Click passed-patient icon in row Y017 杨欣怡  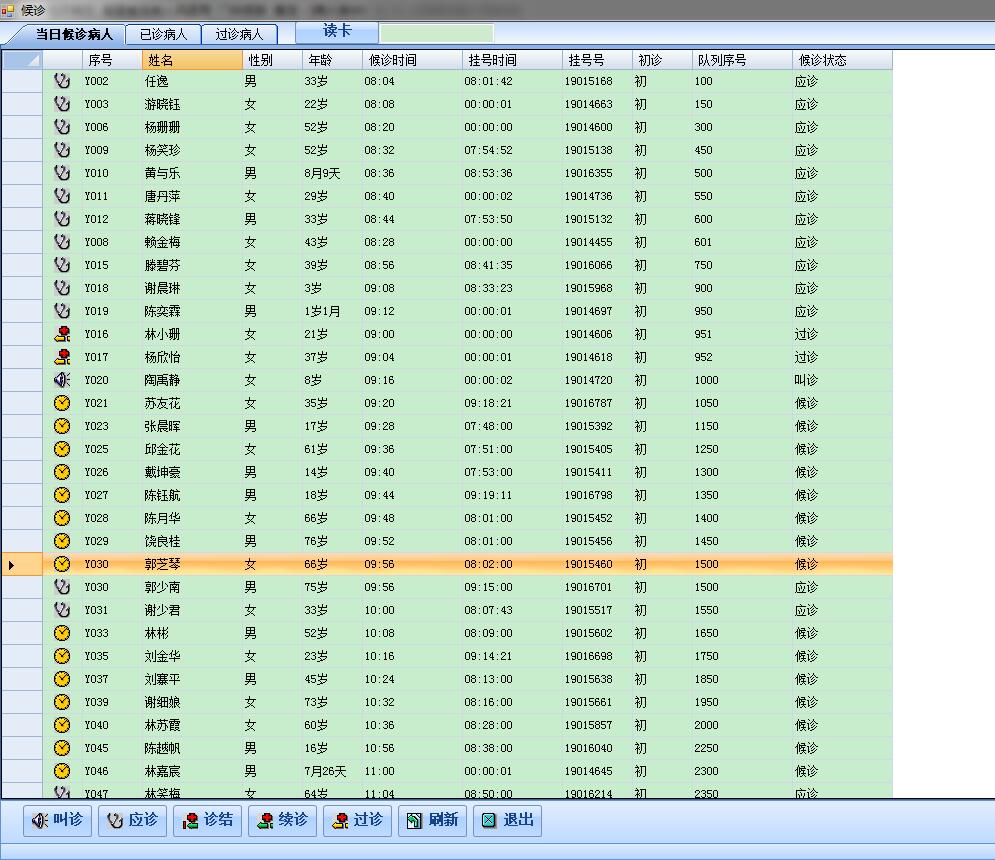[x=62, y=357]
